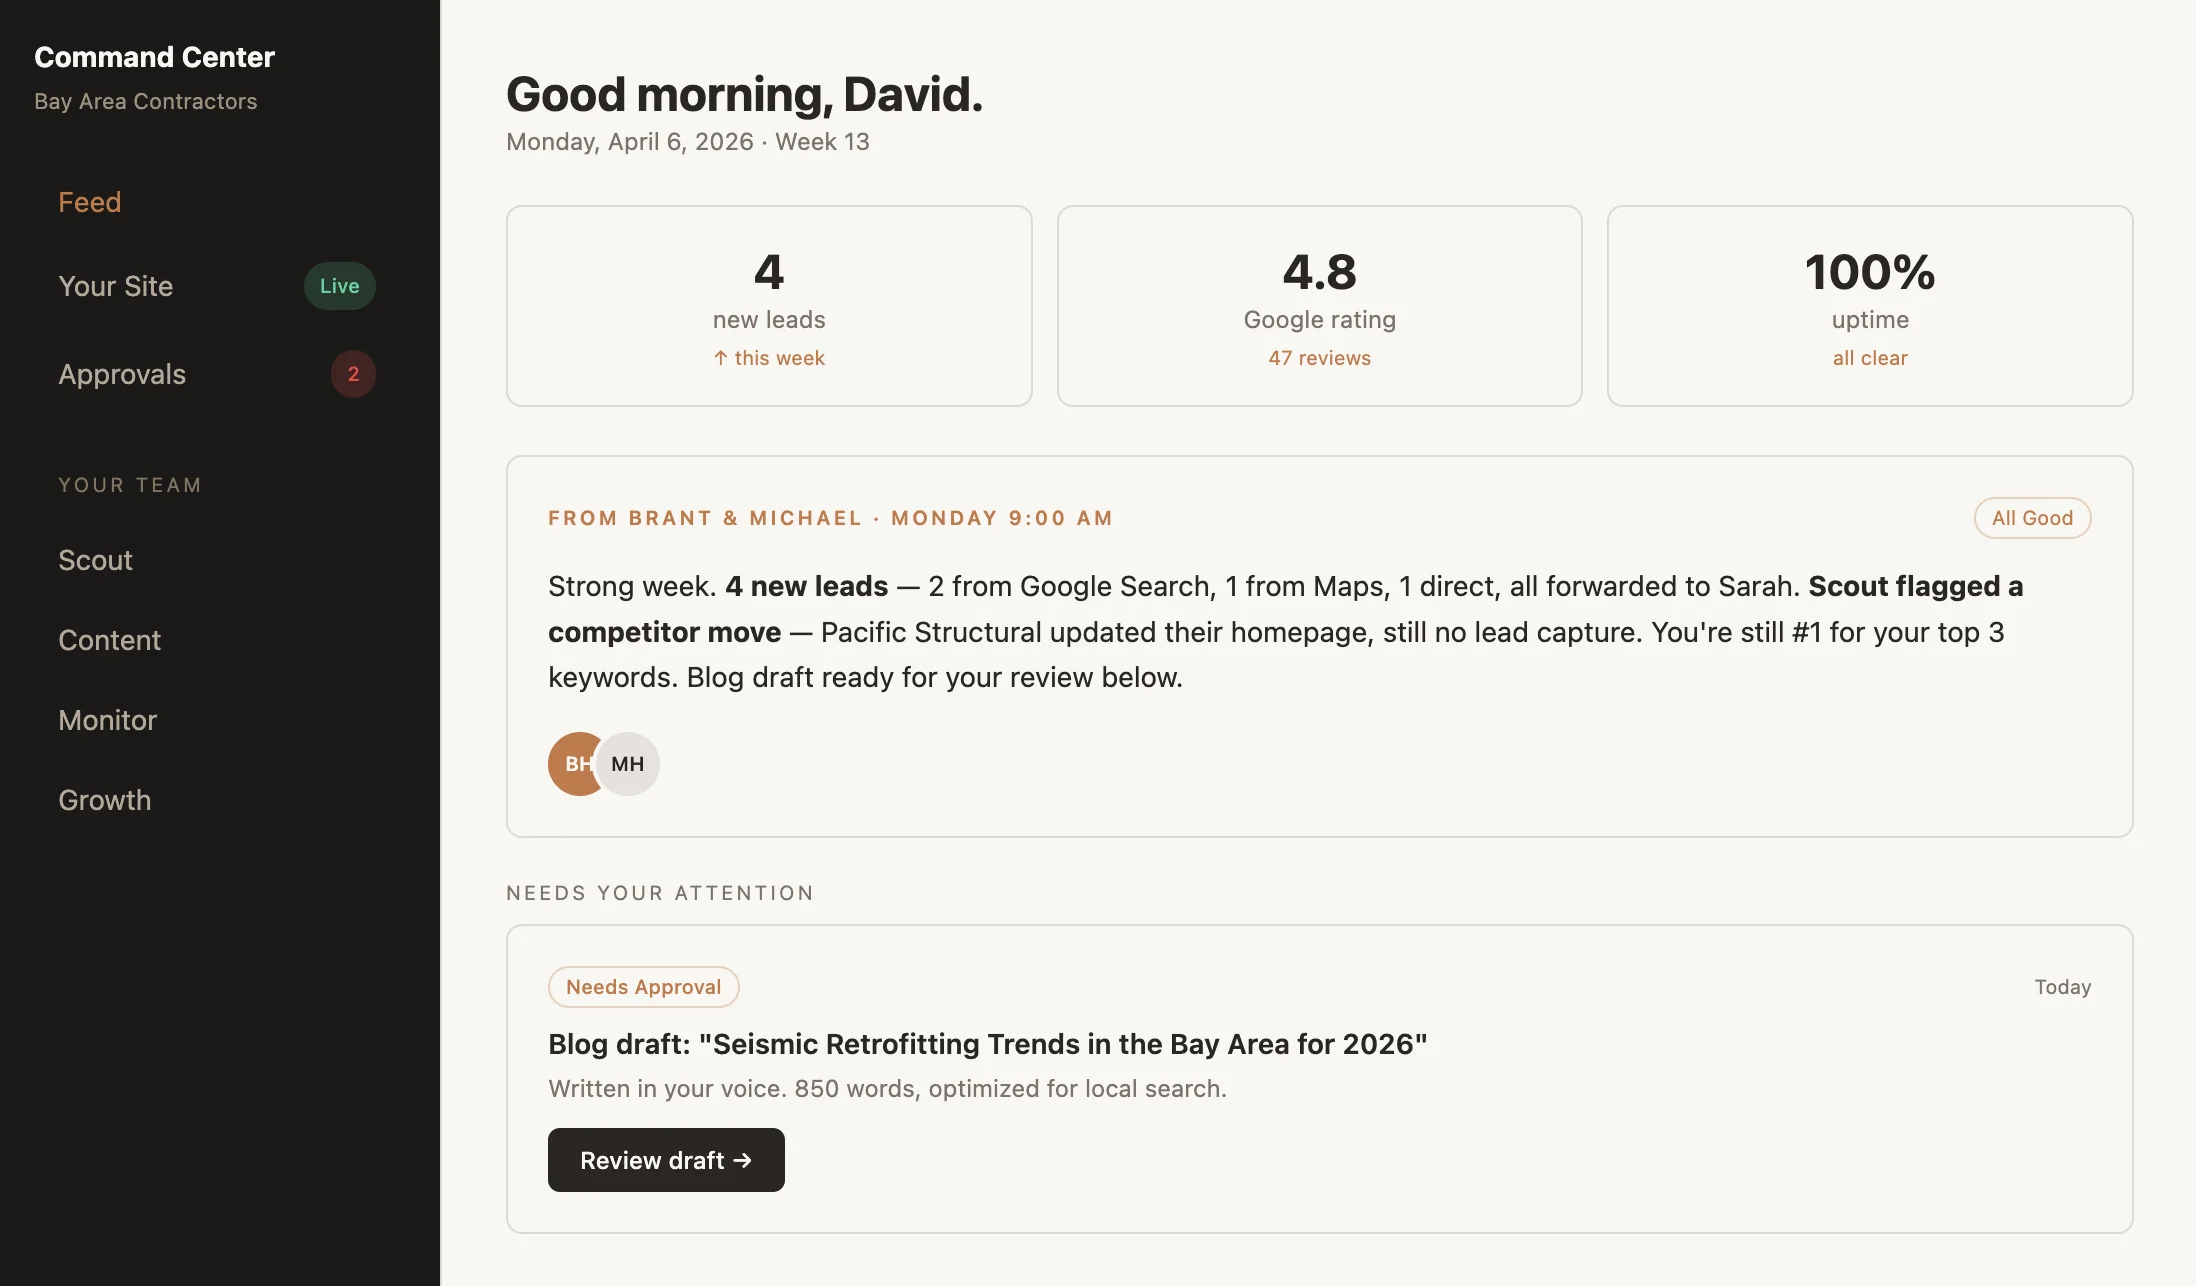The height and width of the screenshot is (1286, 2196).
Task: Click the Live status badge
Action: pos(339,286)
